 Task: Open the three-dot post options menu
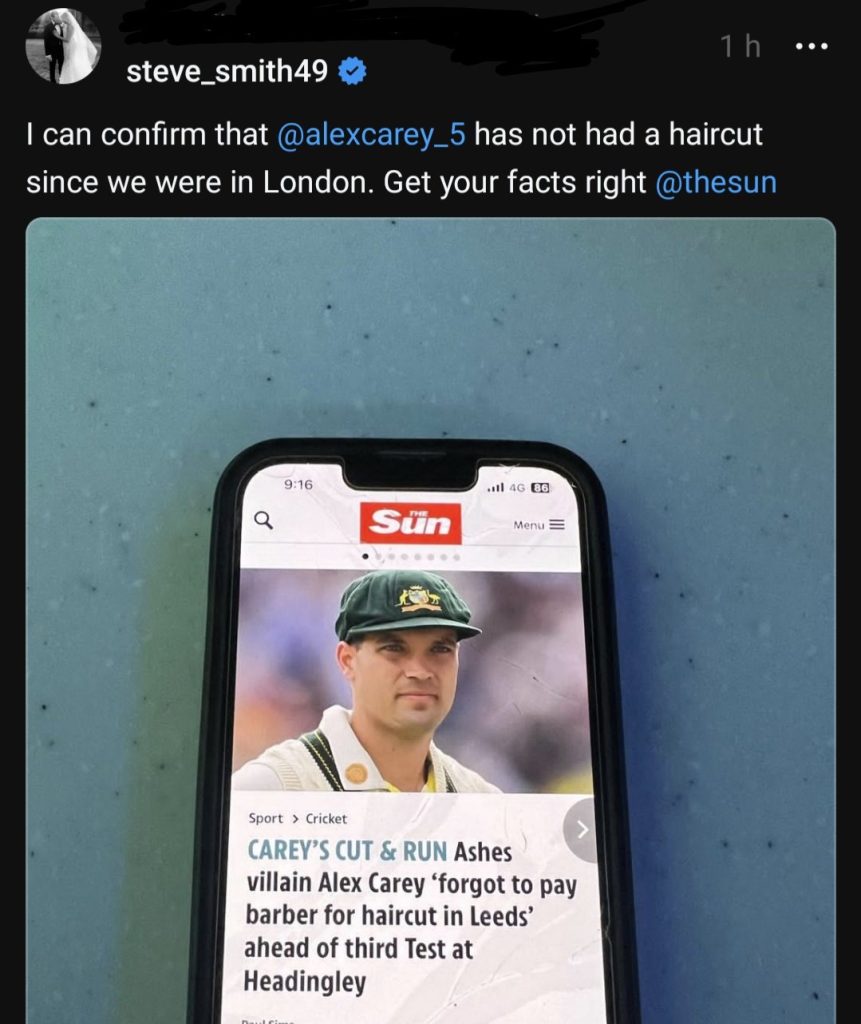pos(813,46)
